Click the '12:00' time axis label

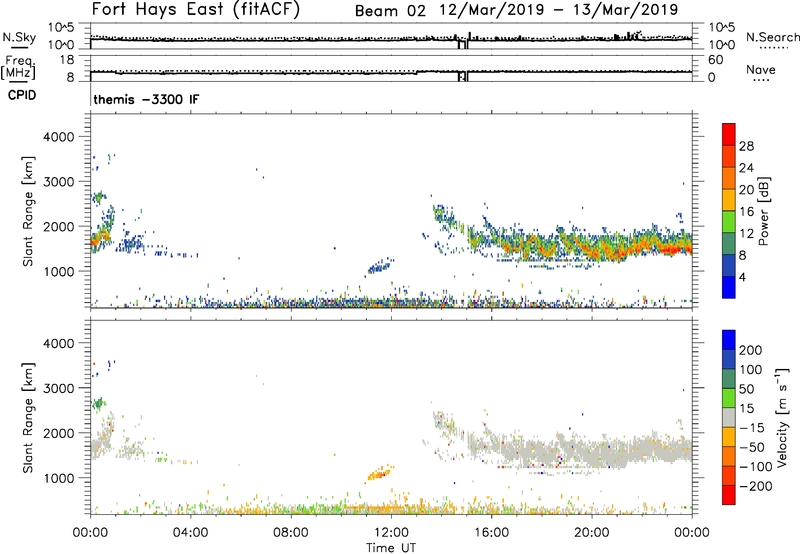[x=391, y=533]
